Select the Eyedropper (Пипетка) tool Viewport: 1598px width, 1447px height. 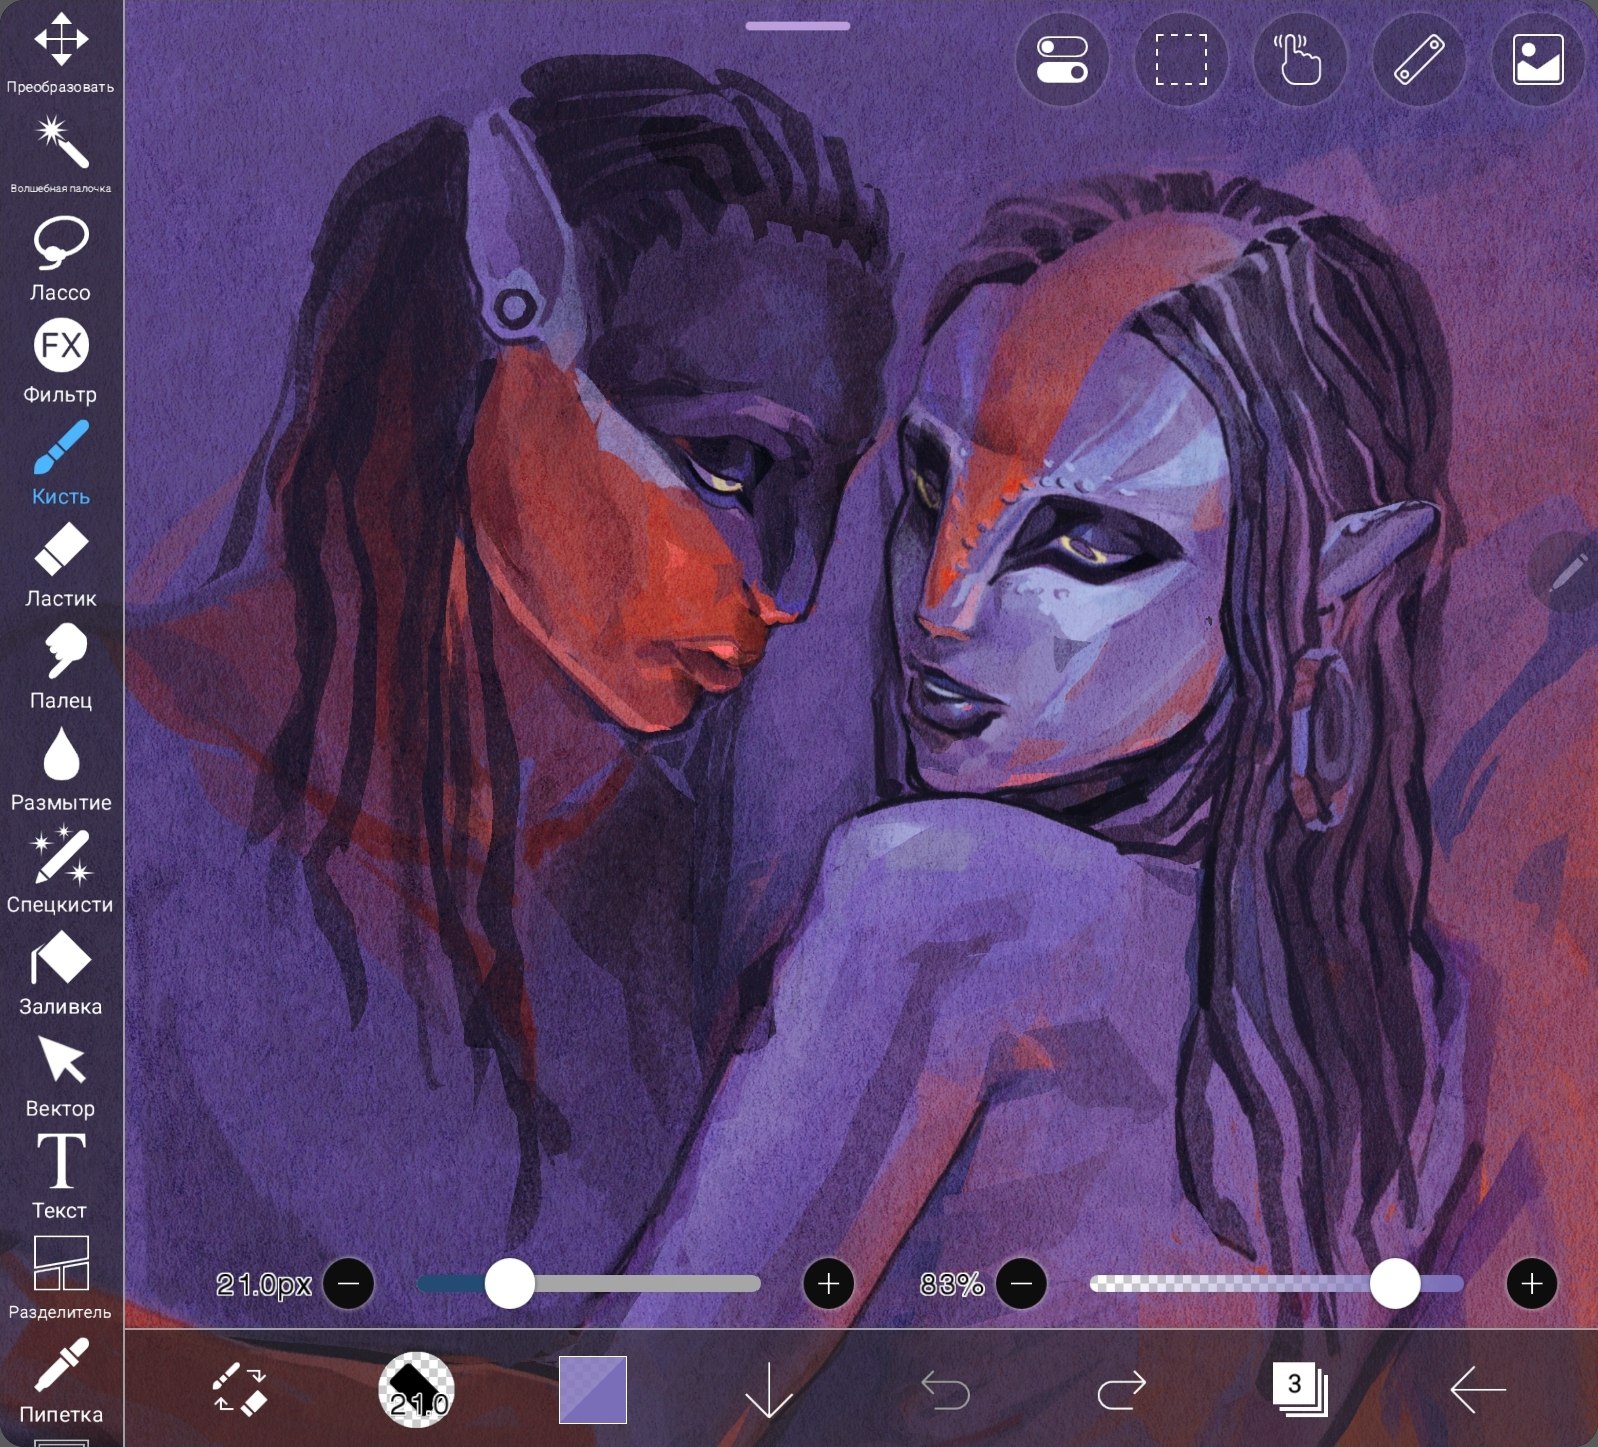61,1380
